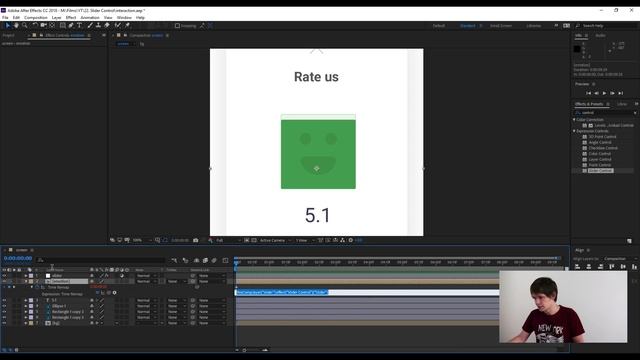Image resolution: width=640 pixels, height=360 pixels.
Task: Click the black color swatch in Info panel
Action: coord(577,49)
